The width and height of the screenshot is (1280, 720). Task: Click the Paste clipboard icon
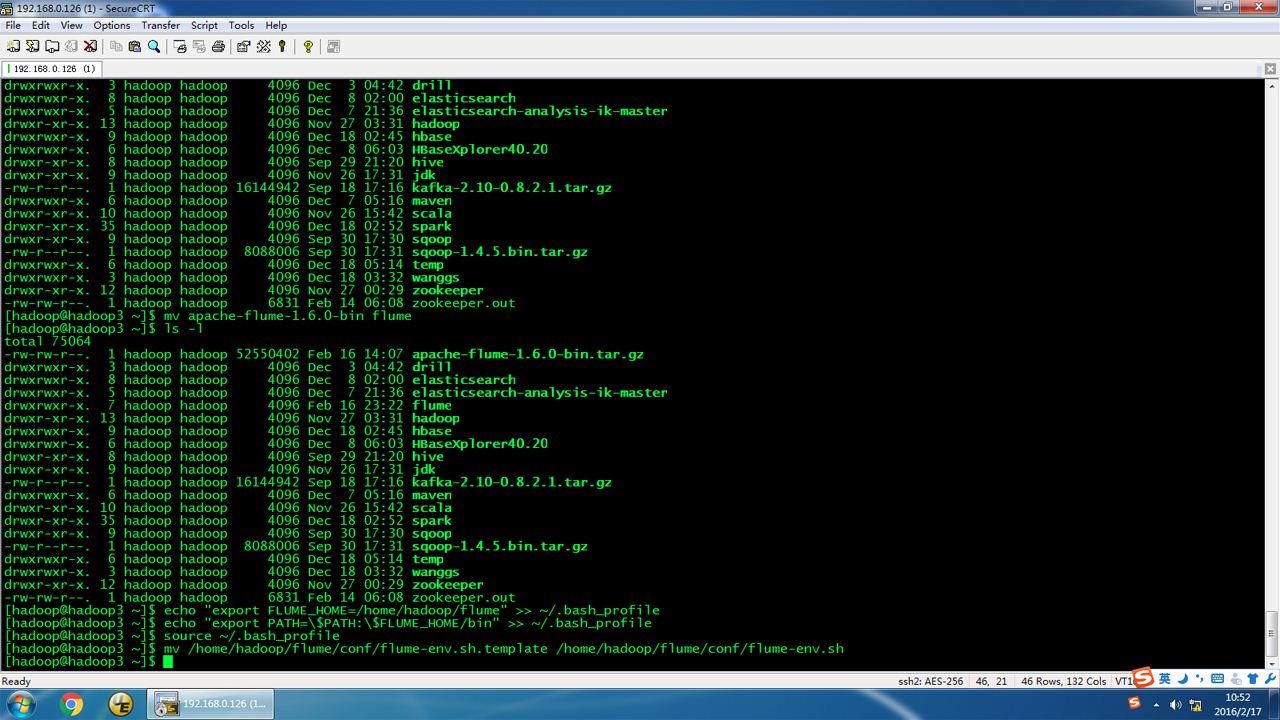[x=135, y=46]
